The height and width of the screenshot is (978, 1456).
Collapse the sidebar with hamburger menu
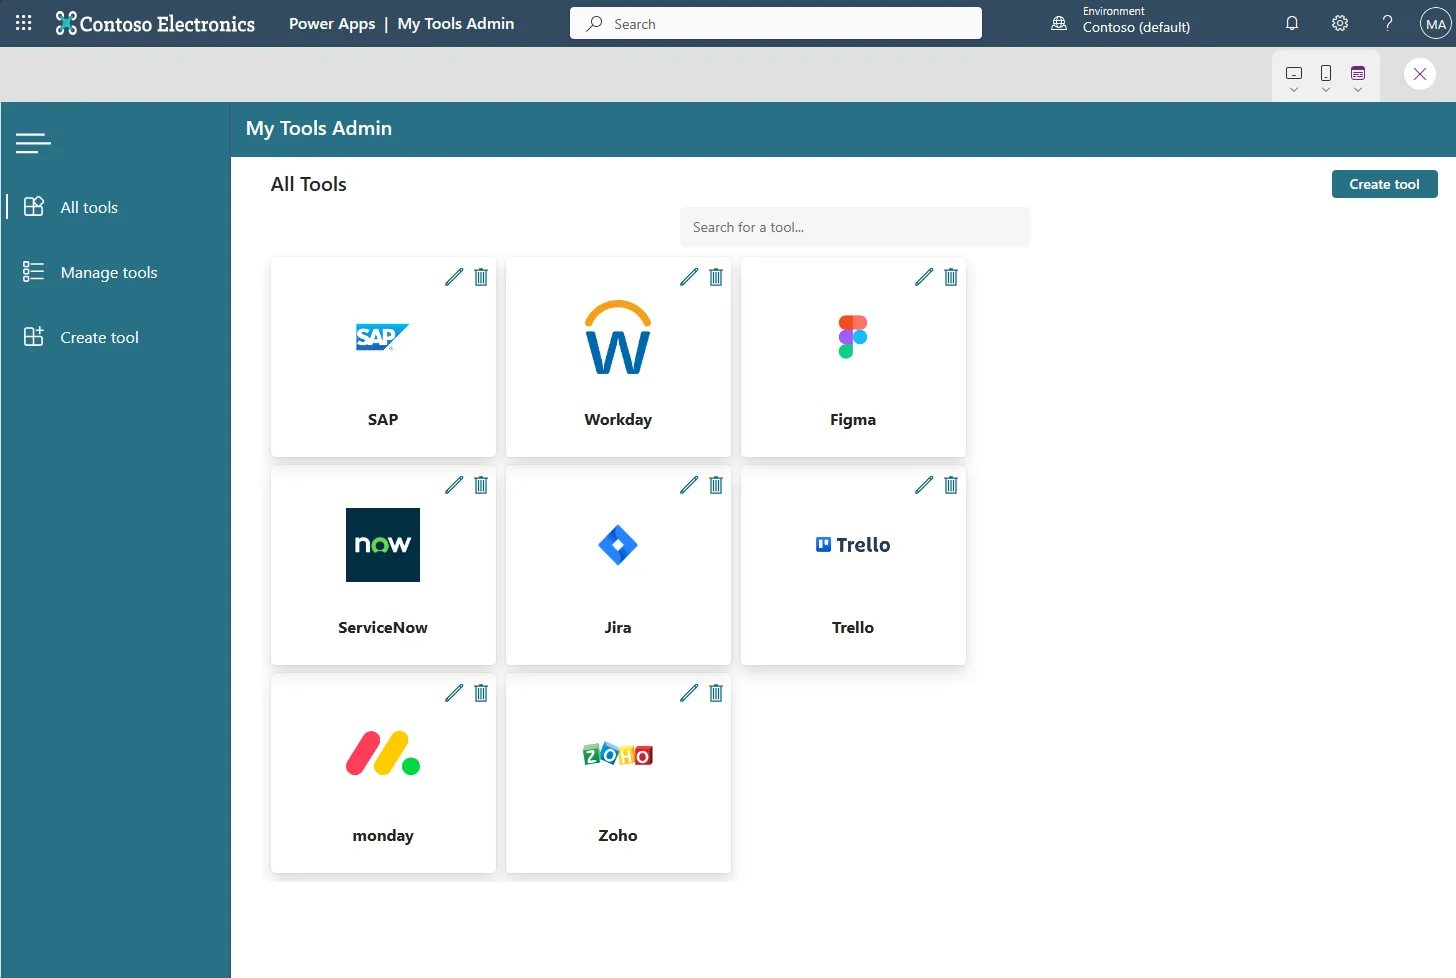coord(33,144)
